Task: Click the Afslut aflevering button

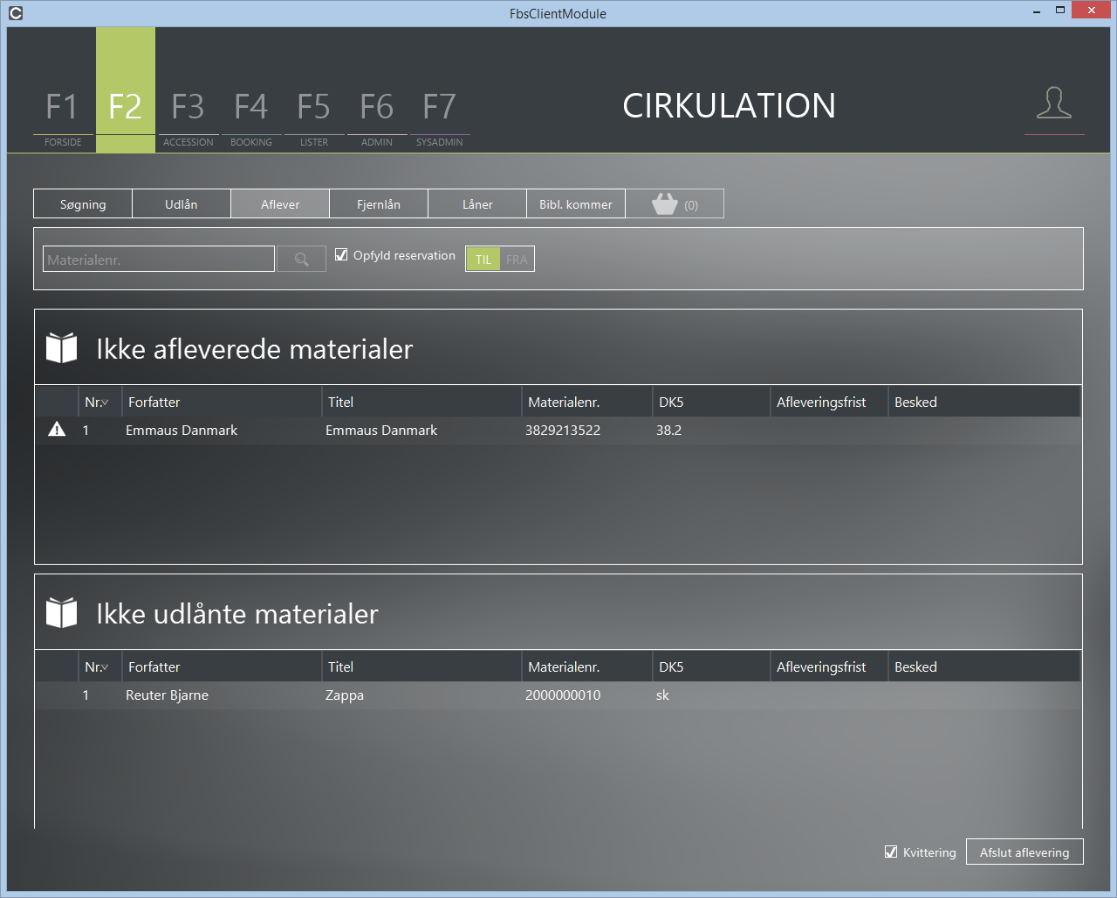Action: click(x=1024, y=852)
